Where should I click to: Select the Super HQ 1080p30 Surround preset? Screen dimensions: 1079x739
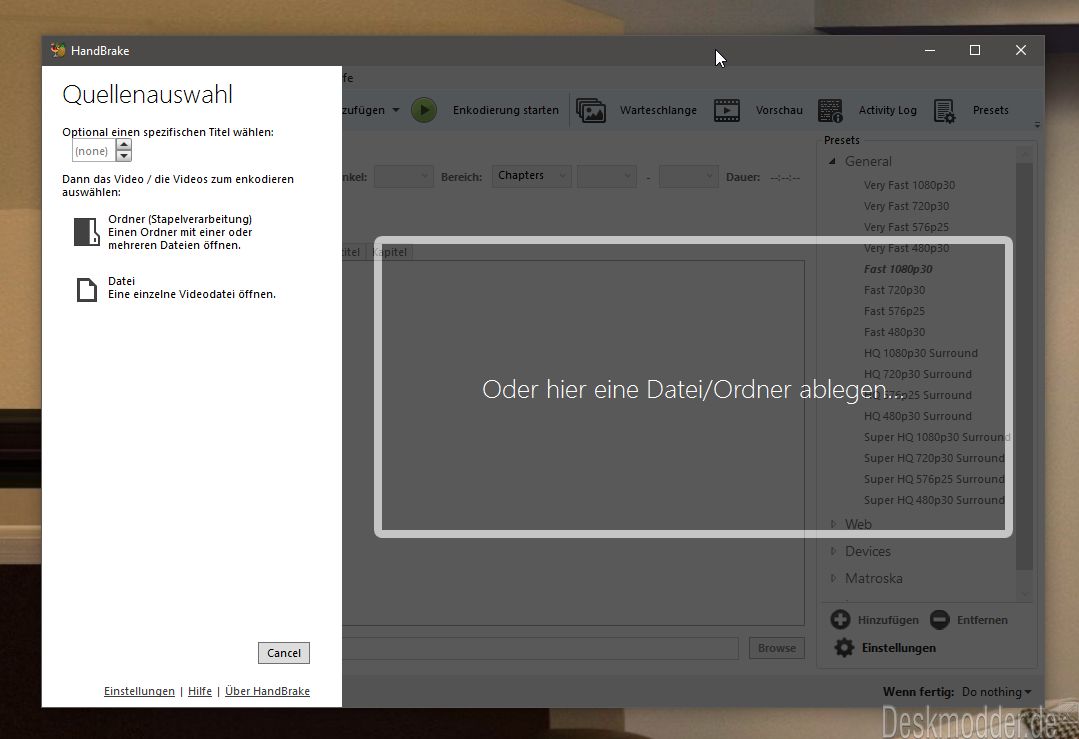(x=937, y=437)
